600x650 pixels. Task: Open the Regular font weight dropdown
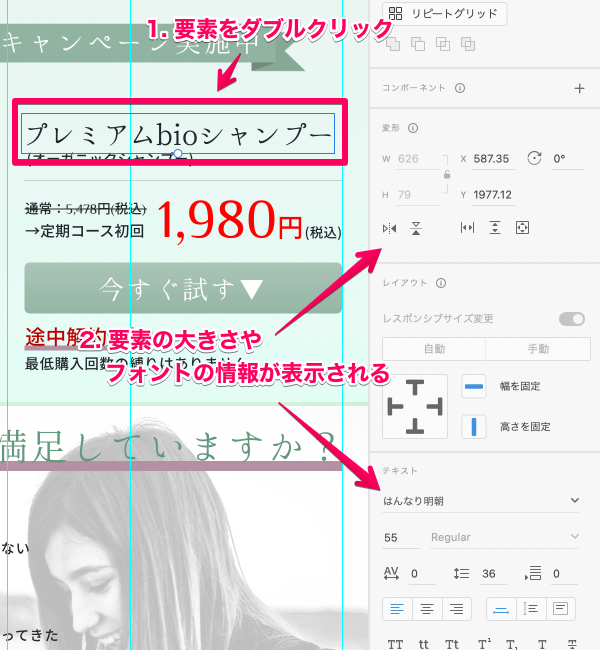504,538
